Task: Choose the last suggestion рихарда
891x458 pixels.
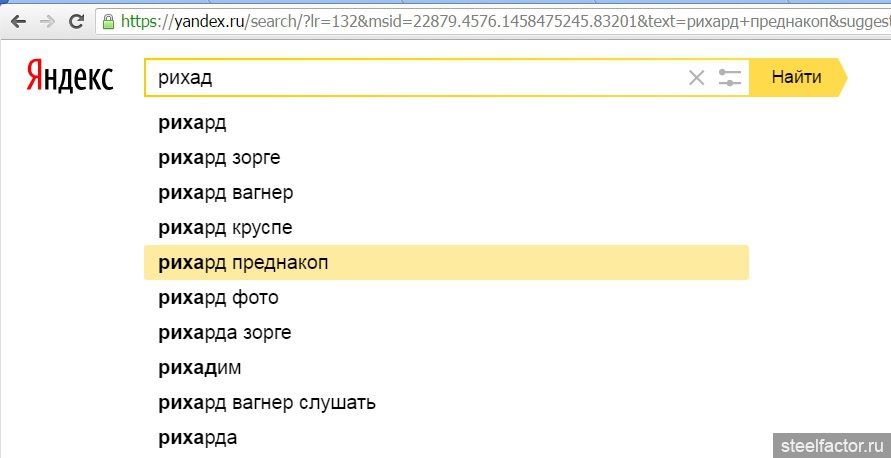Action: (446, 438)
